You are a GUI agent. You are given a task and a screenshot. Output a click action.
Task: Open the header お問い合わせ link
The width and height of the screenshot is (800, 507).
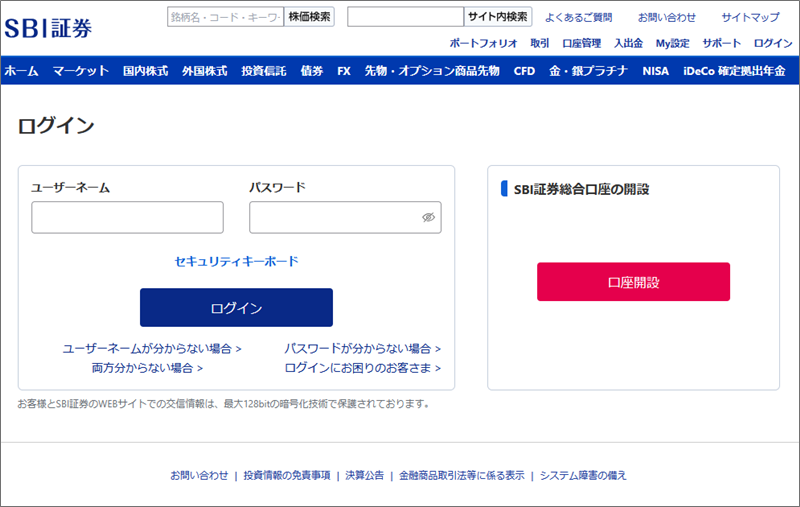[x=667, y=17]
